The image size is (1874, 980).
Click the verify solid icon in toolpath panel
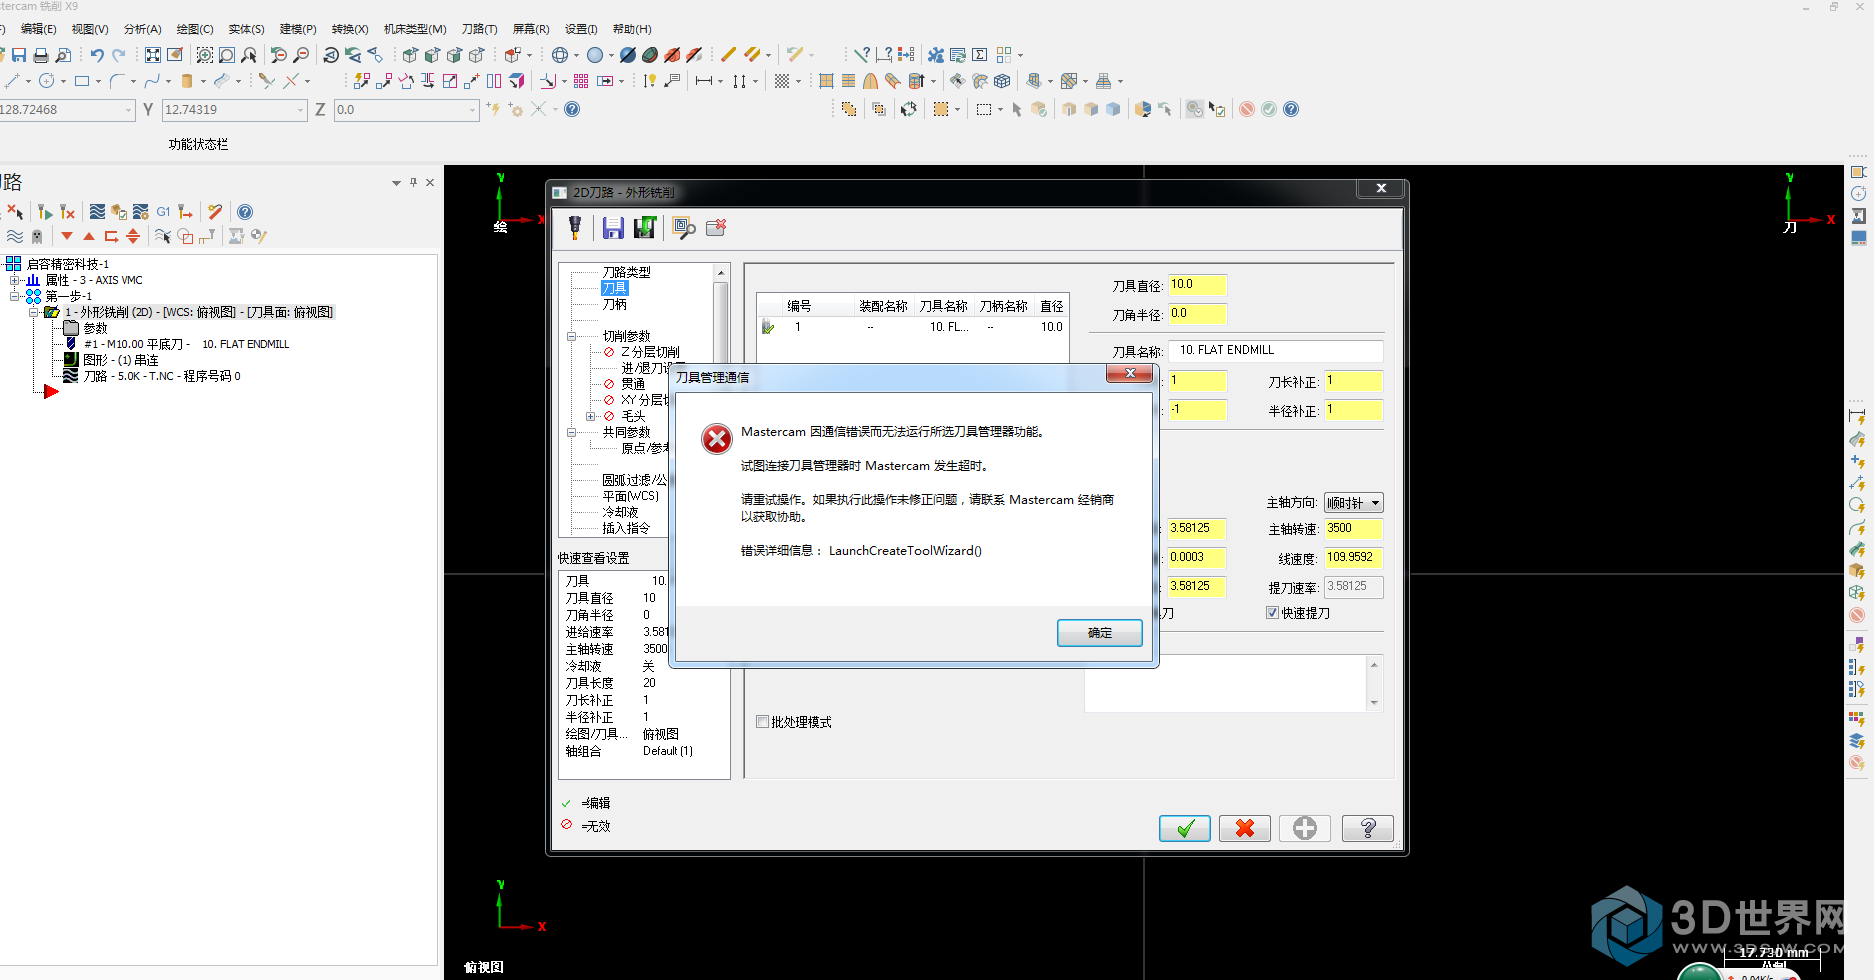click(x=119, y=212)
